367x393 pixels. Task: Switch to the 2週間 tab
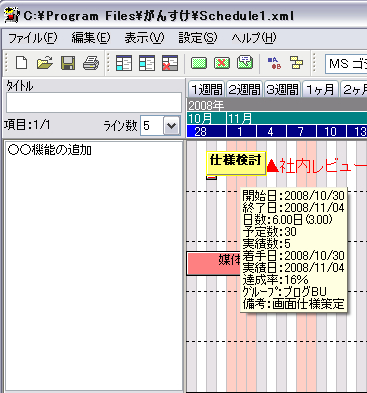(244, 89)
